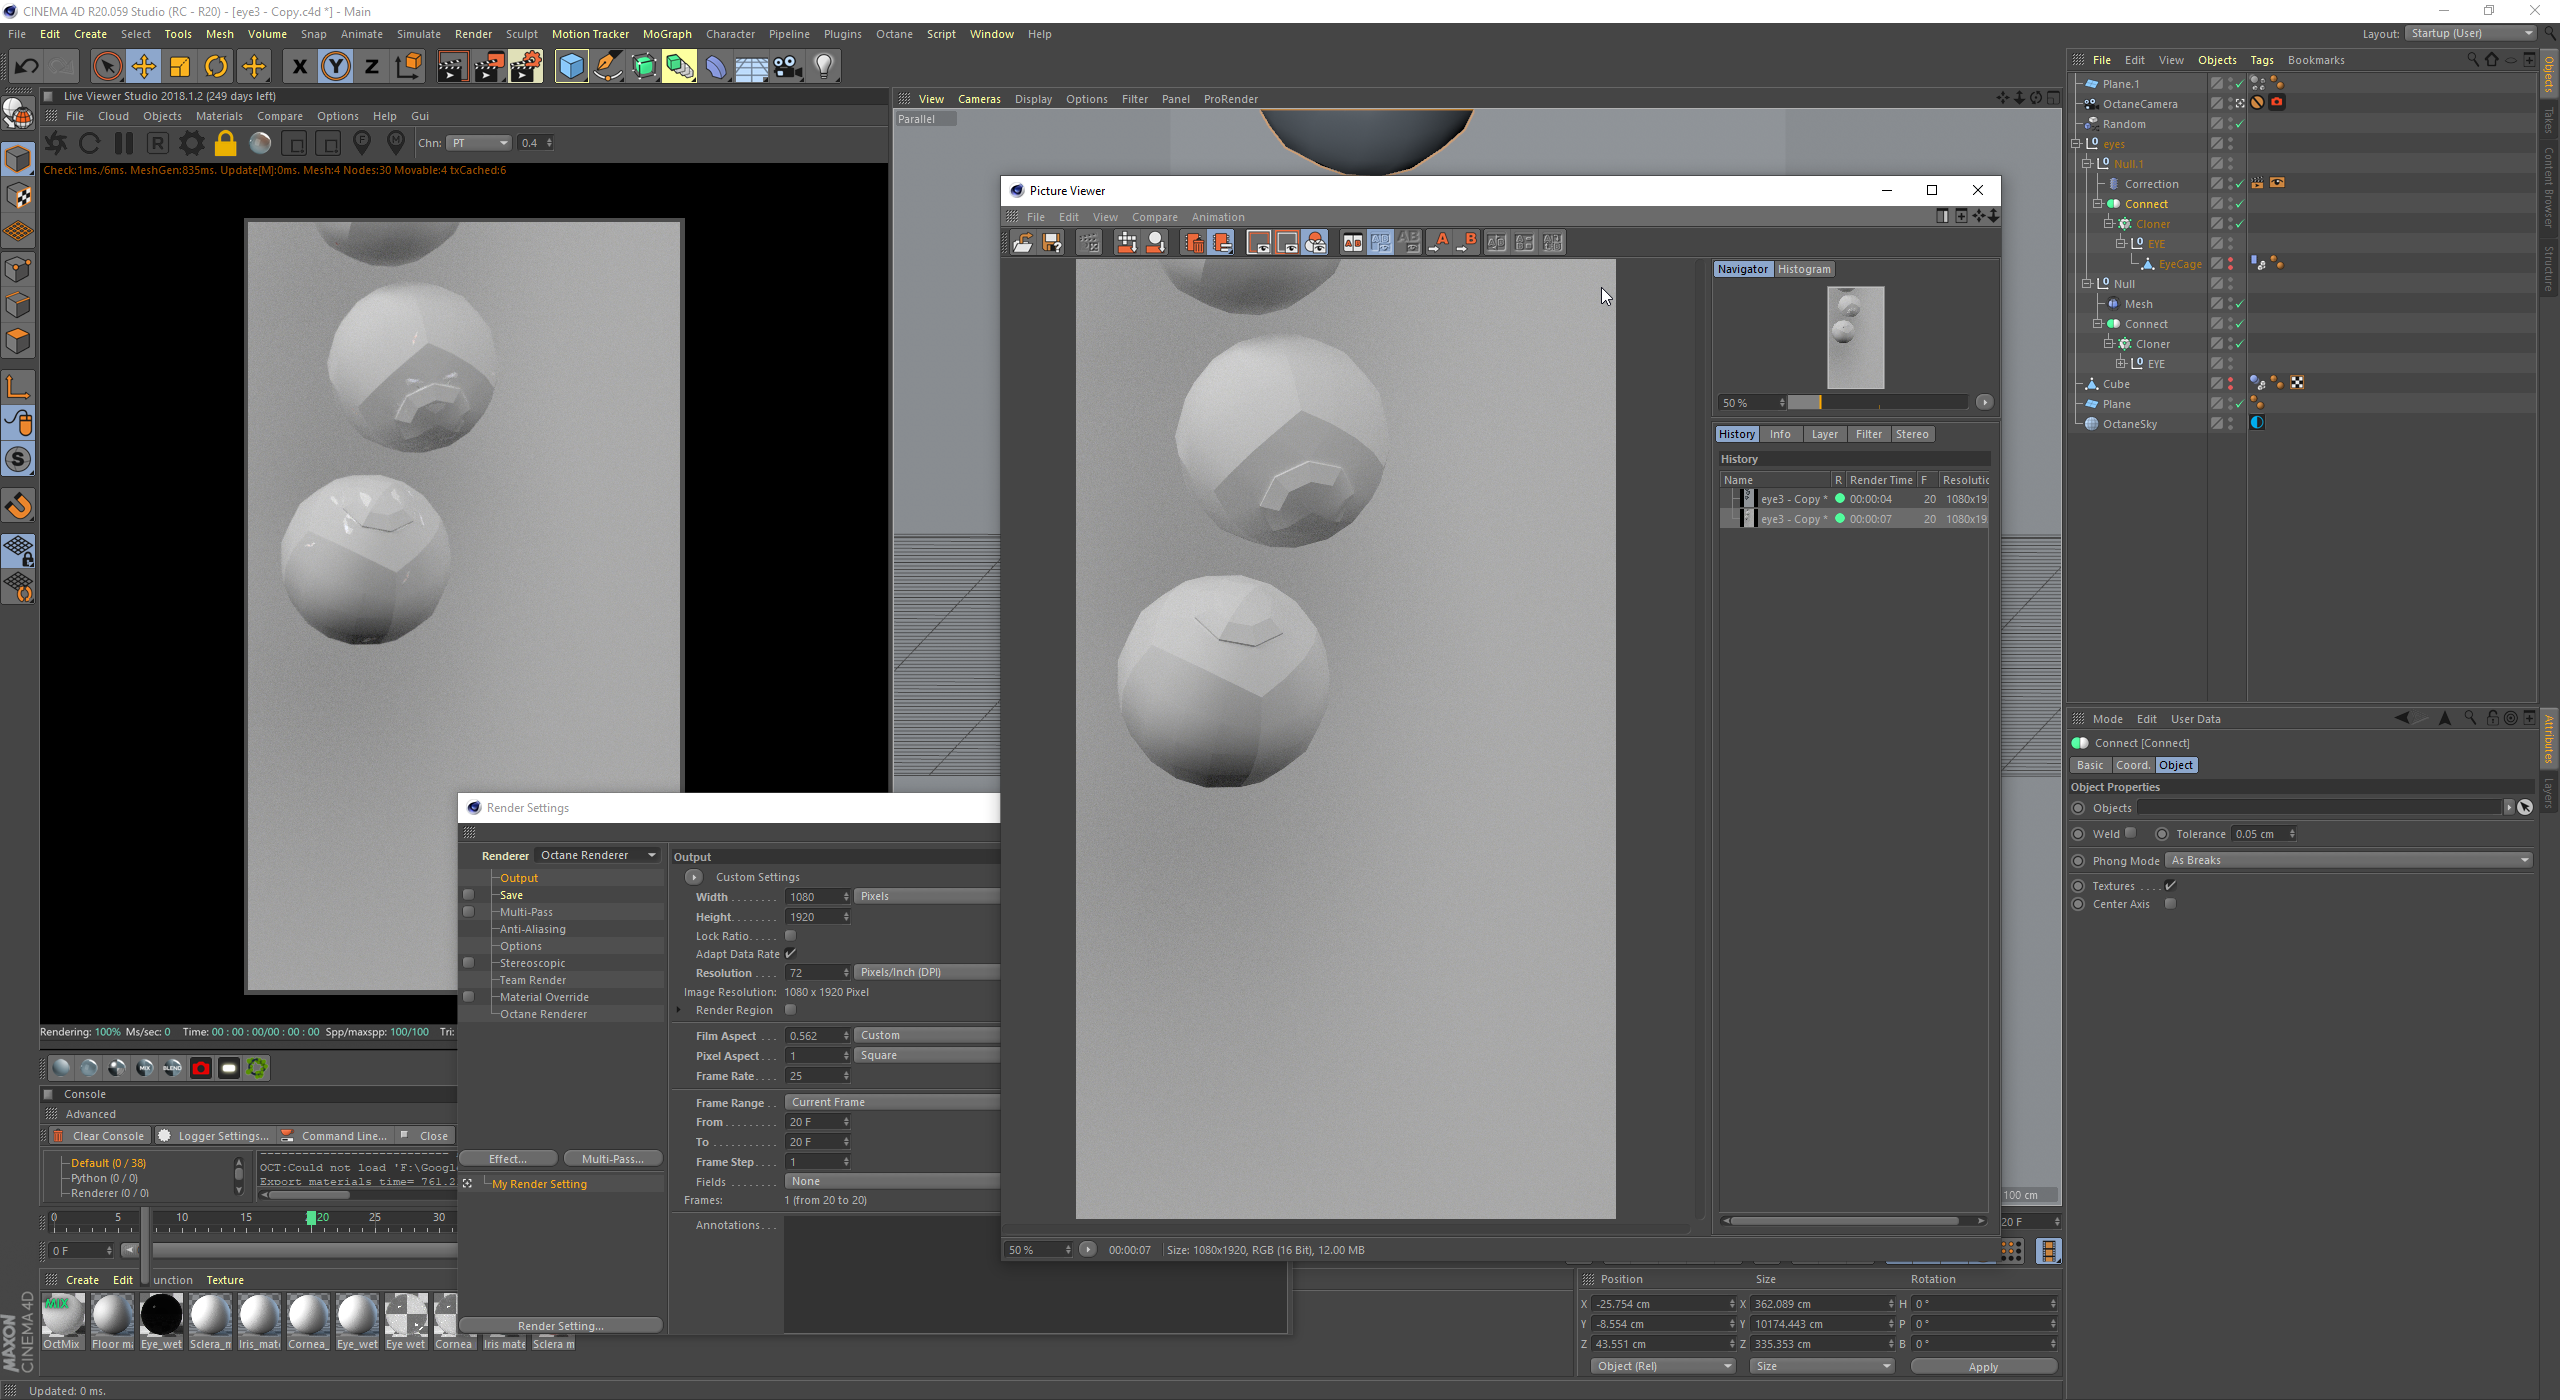2560x1400 pixels.
Task: Click the Light bulb icon in toolbar
Action: 824,67
